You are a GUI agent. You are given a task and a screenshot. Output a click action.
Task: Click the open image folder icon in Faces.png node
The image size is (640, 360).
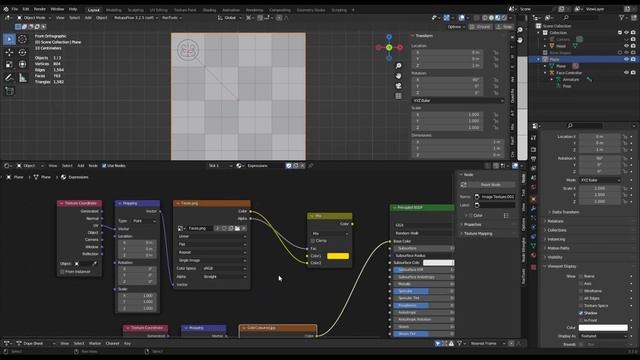point(237,228)
